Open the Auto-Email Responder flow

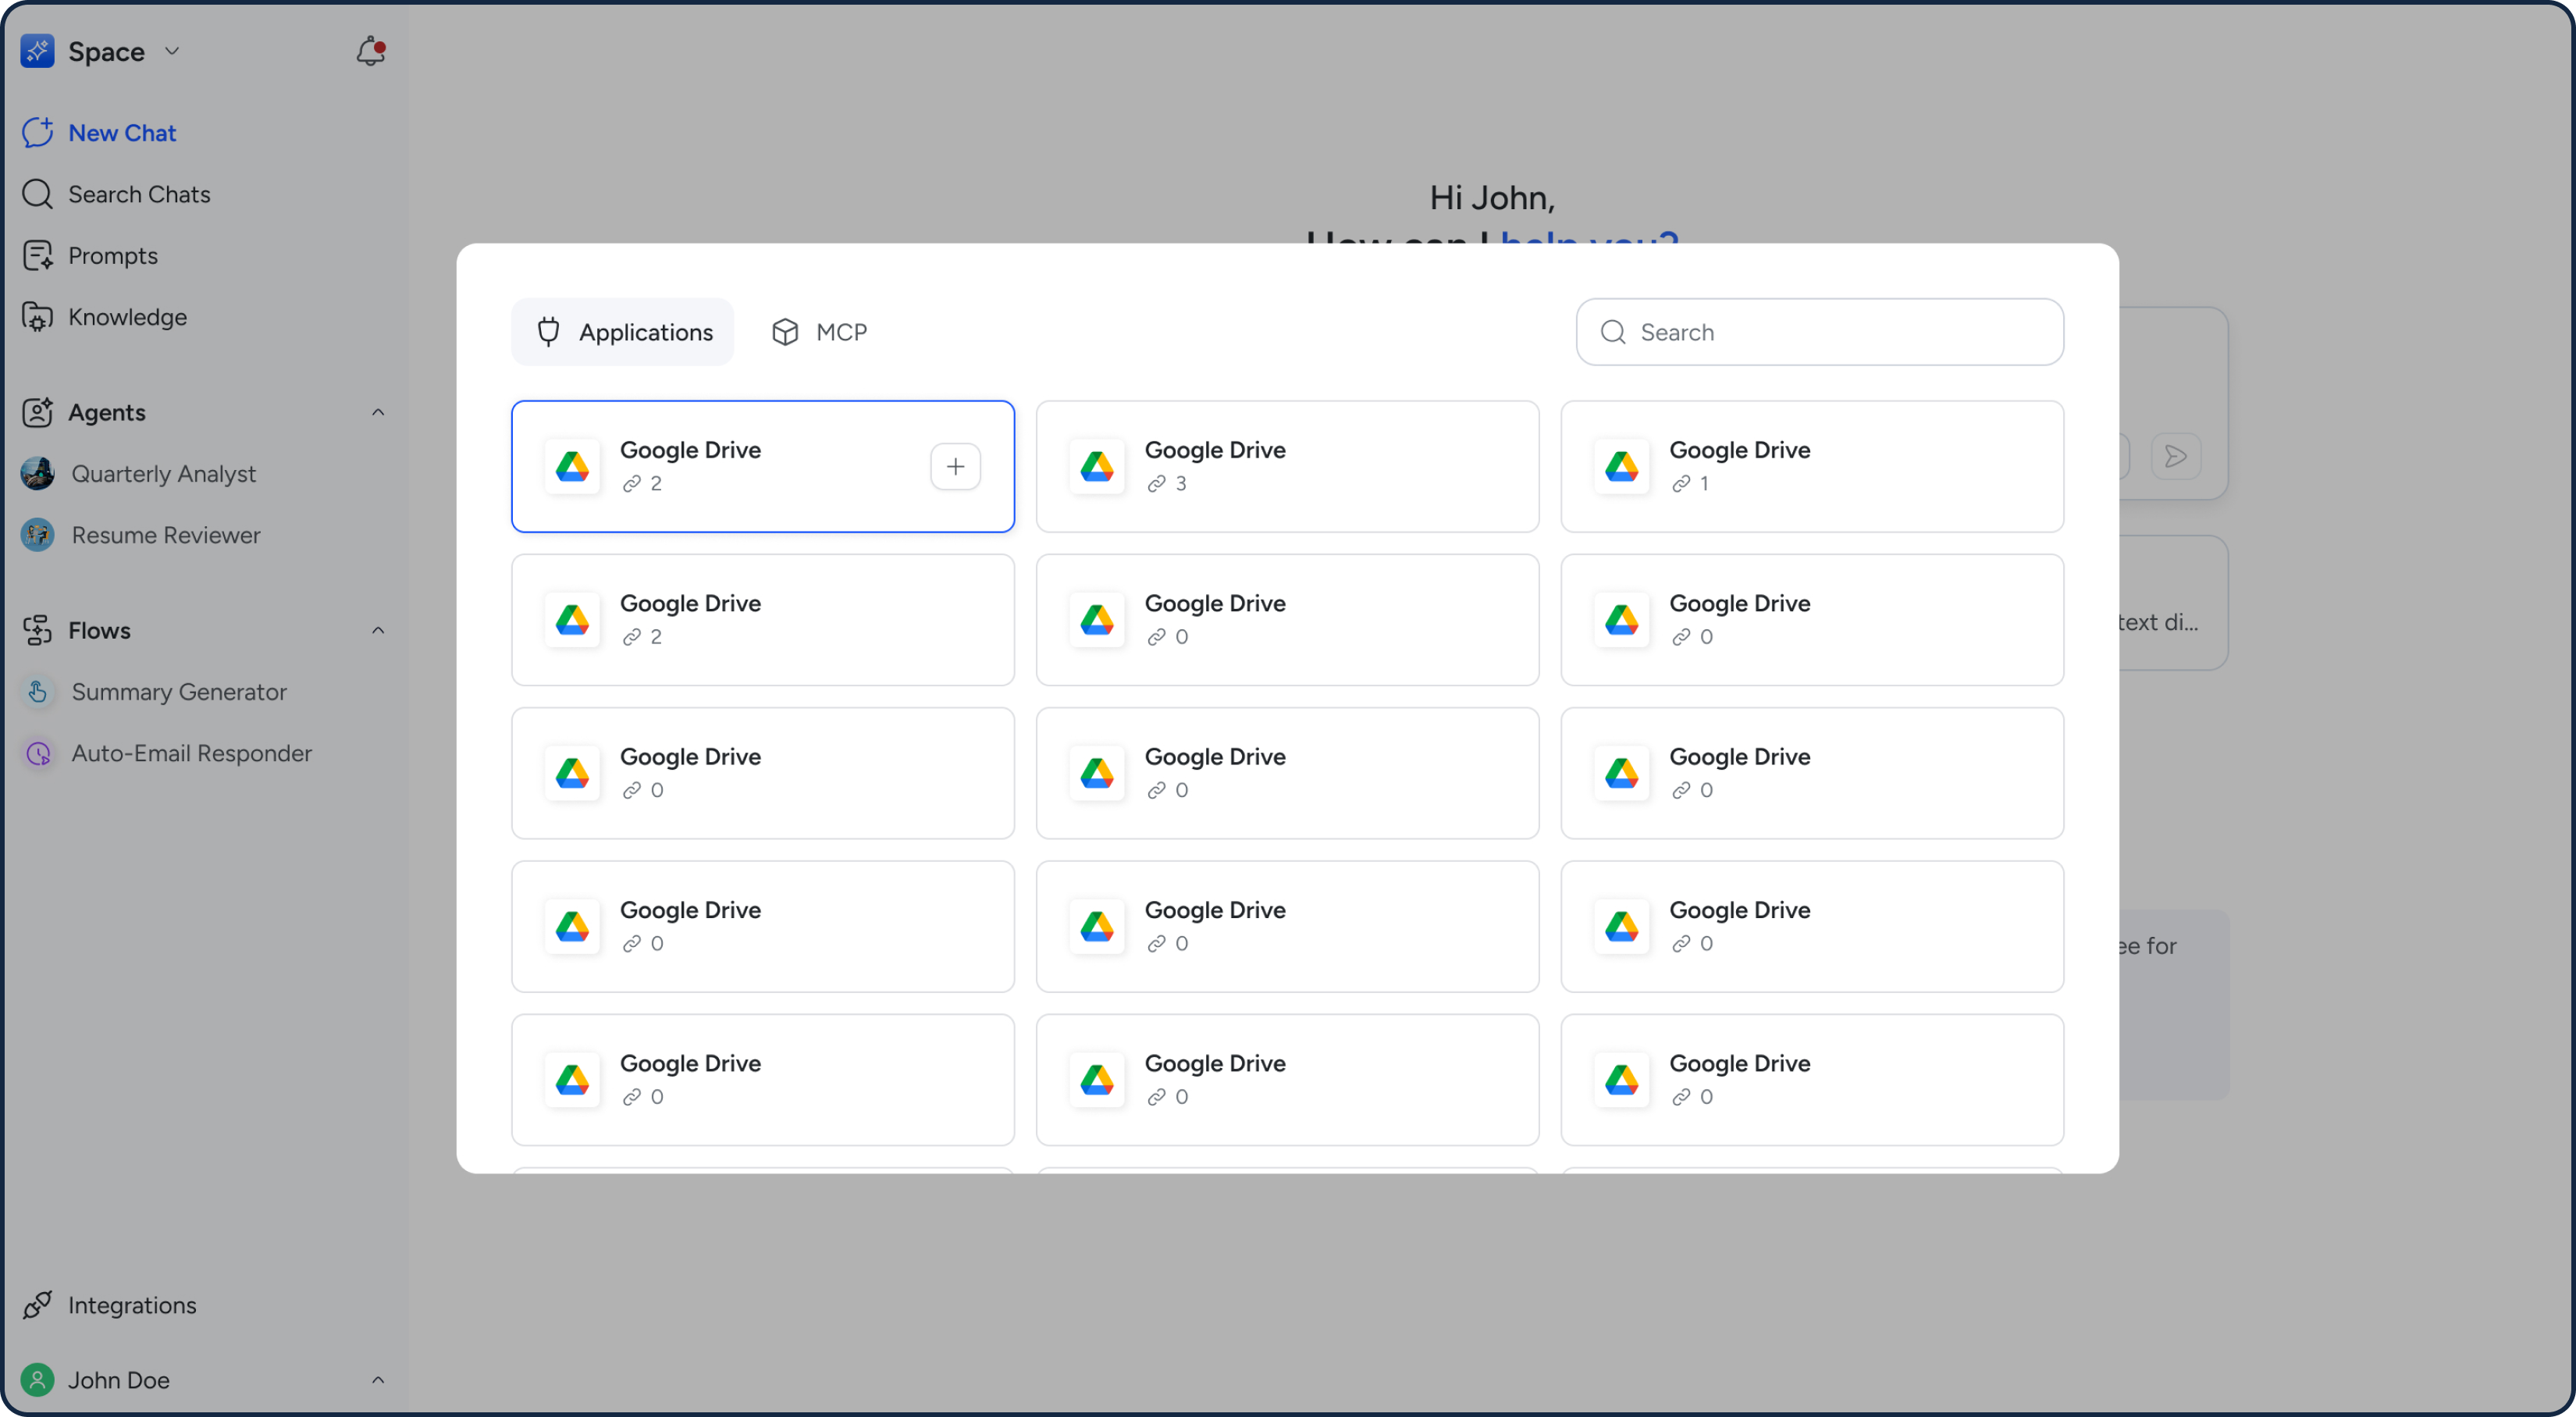tap(167, 753)
